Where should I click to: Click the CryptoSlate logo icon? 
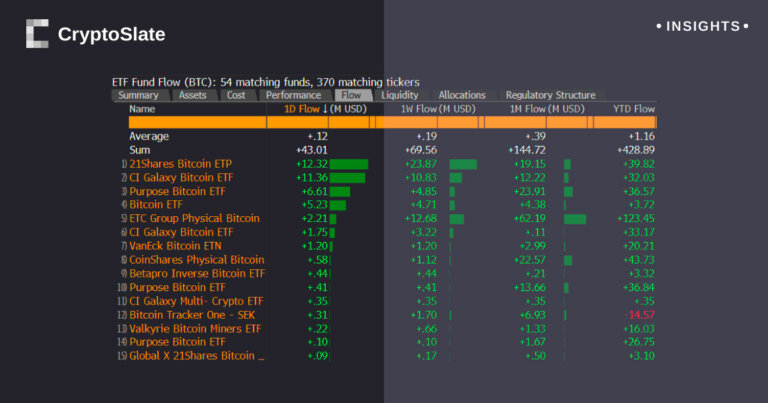[37, 34]
